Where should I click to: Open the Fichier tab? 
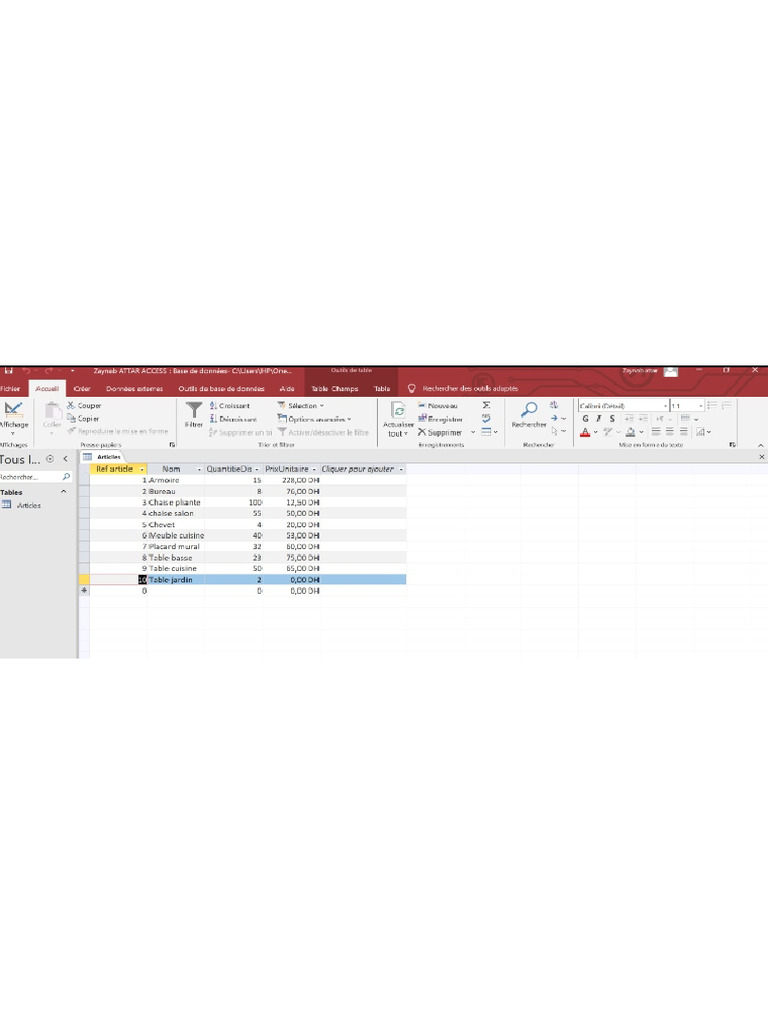point(10,389)
